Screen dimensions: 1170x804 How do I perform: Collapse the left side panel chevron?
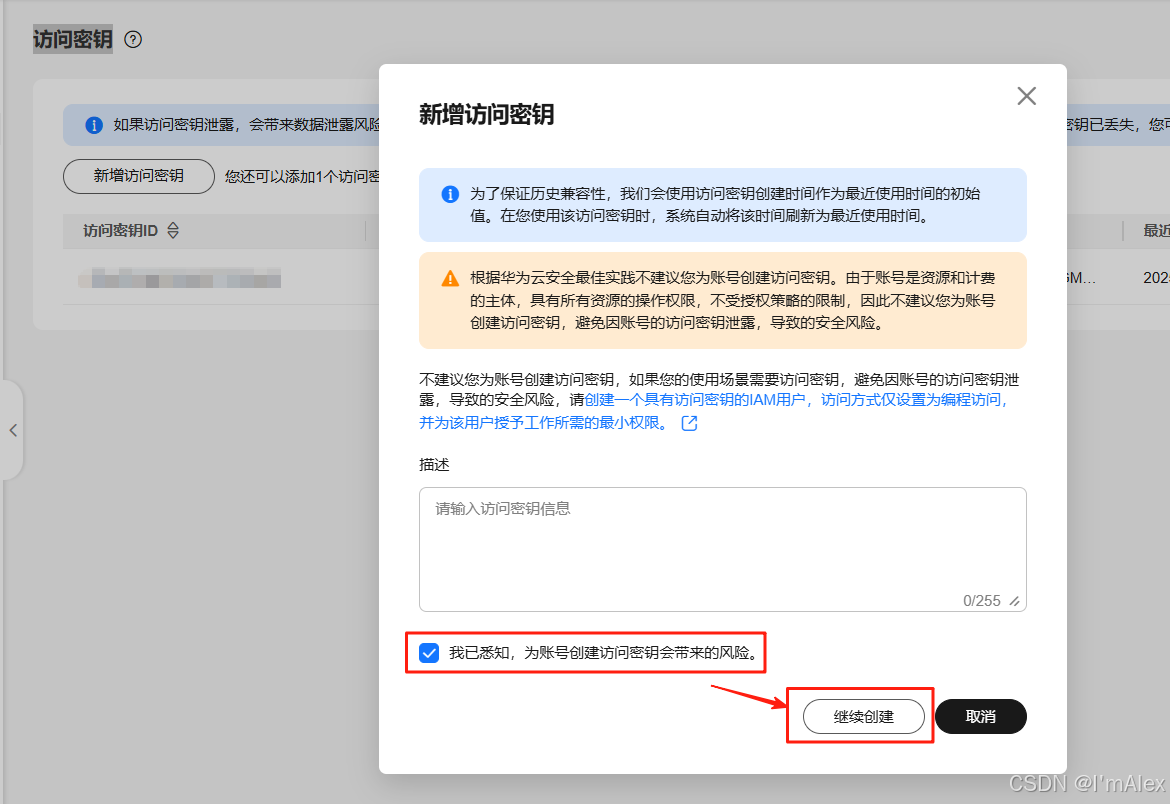[13, 430]
